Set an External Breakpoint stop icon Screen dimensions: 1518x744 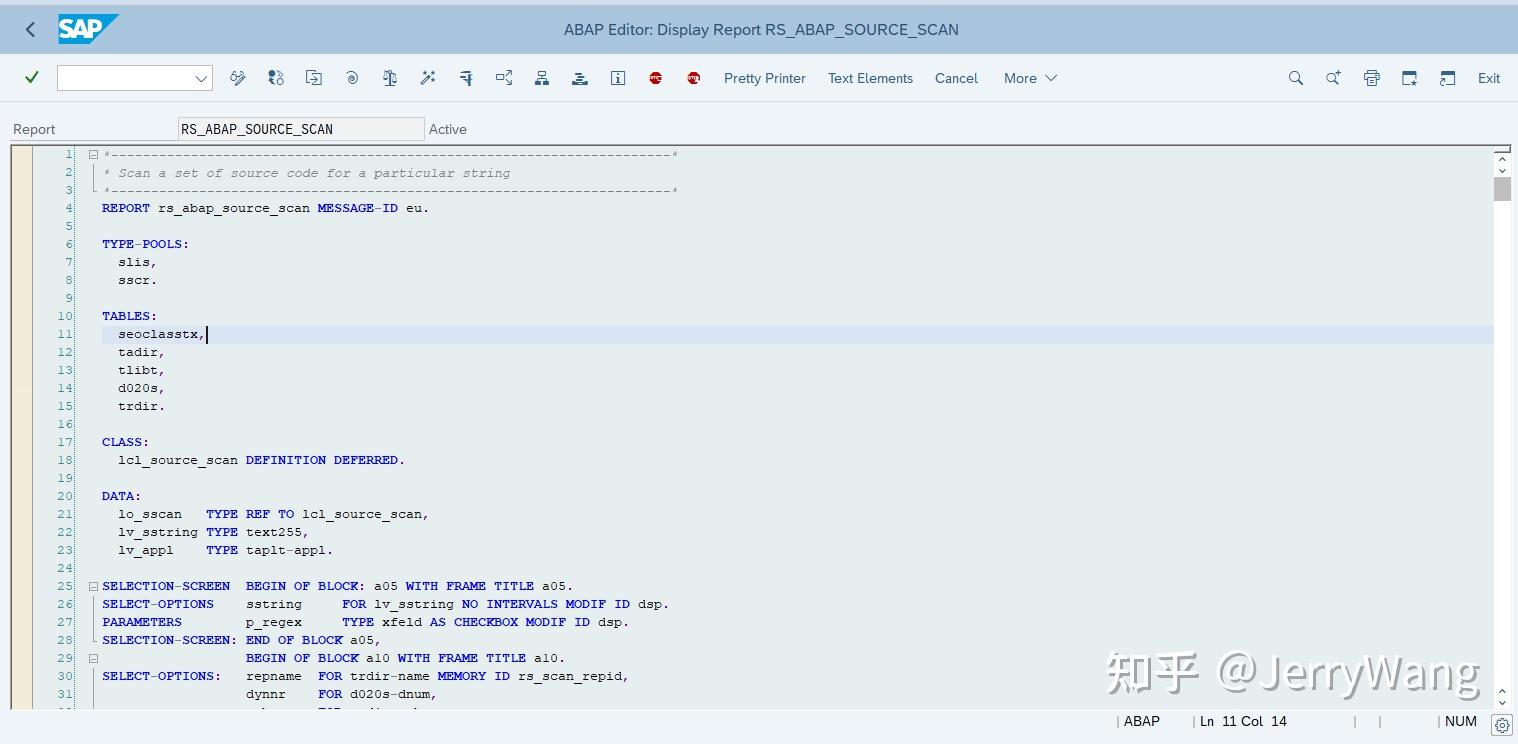(693, 78)
